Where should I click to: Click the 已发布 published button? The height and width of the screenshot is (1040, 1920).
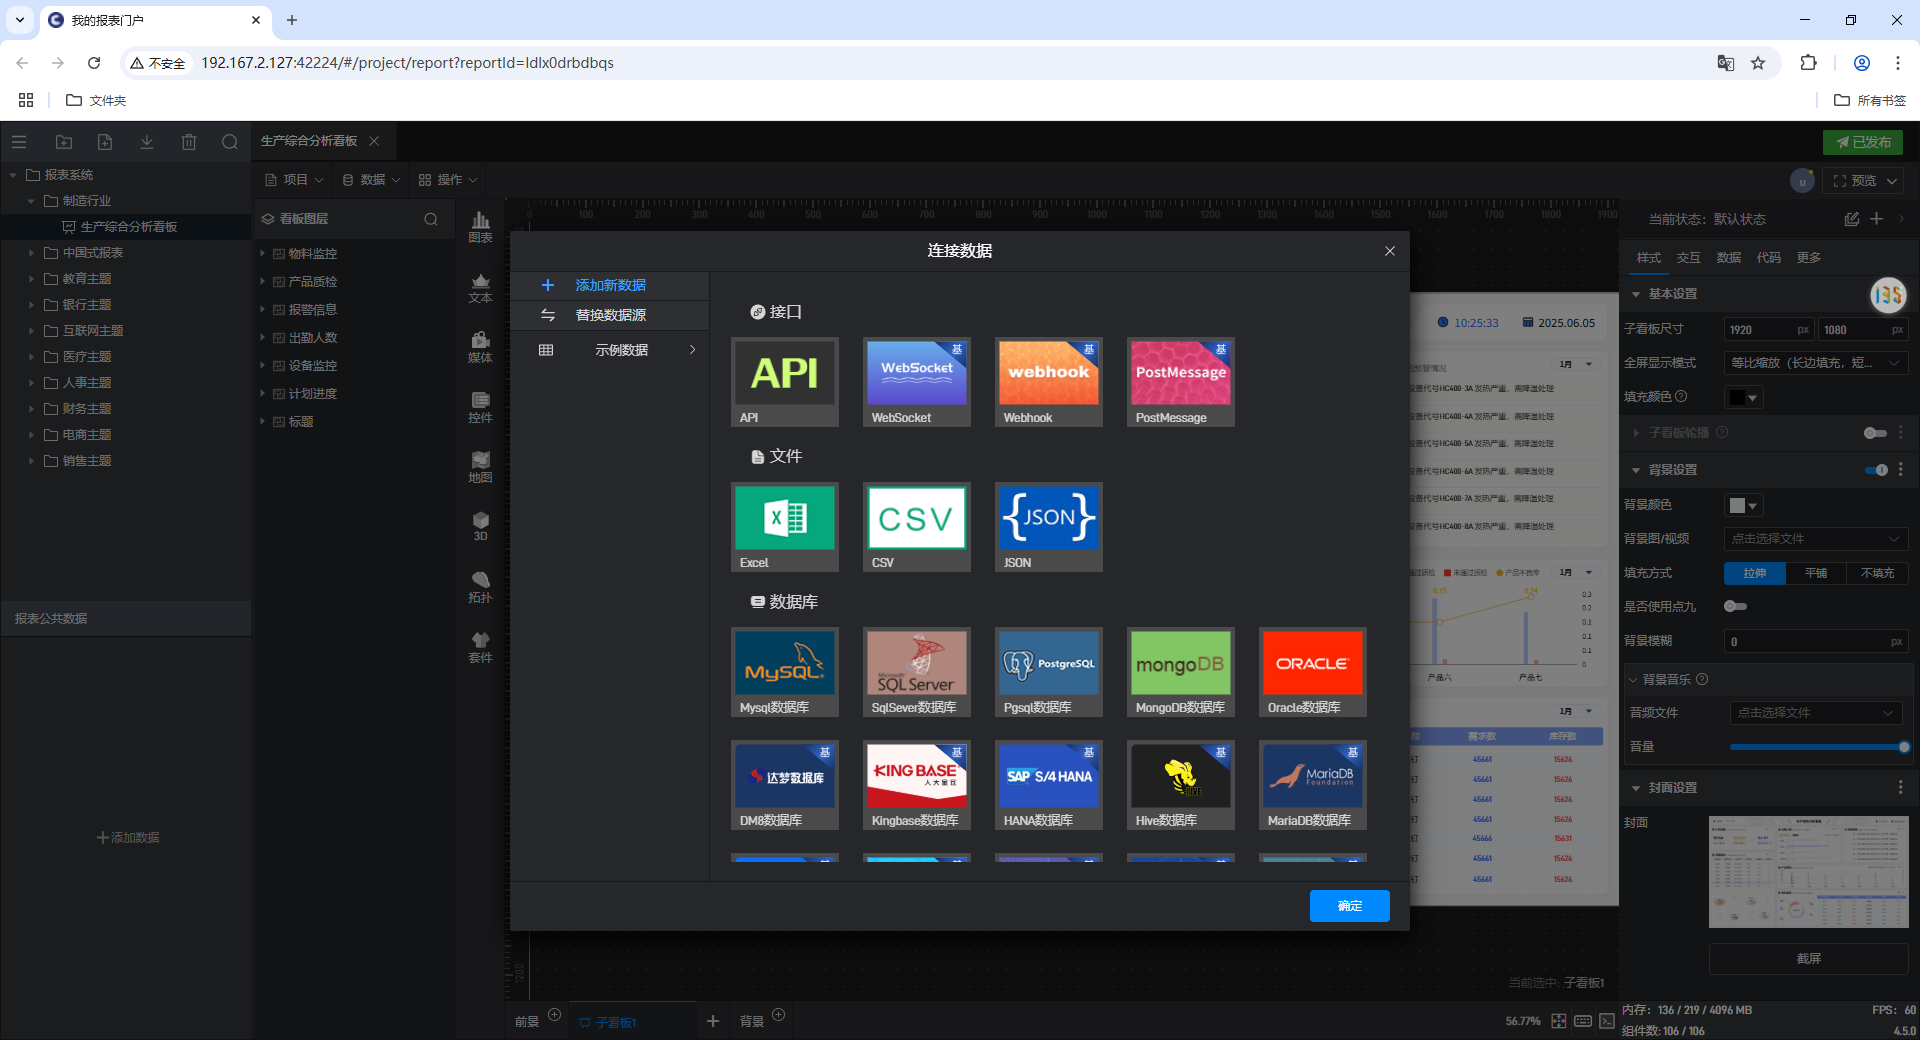1864,142
